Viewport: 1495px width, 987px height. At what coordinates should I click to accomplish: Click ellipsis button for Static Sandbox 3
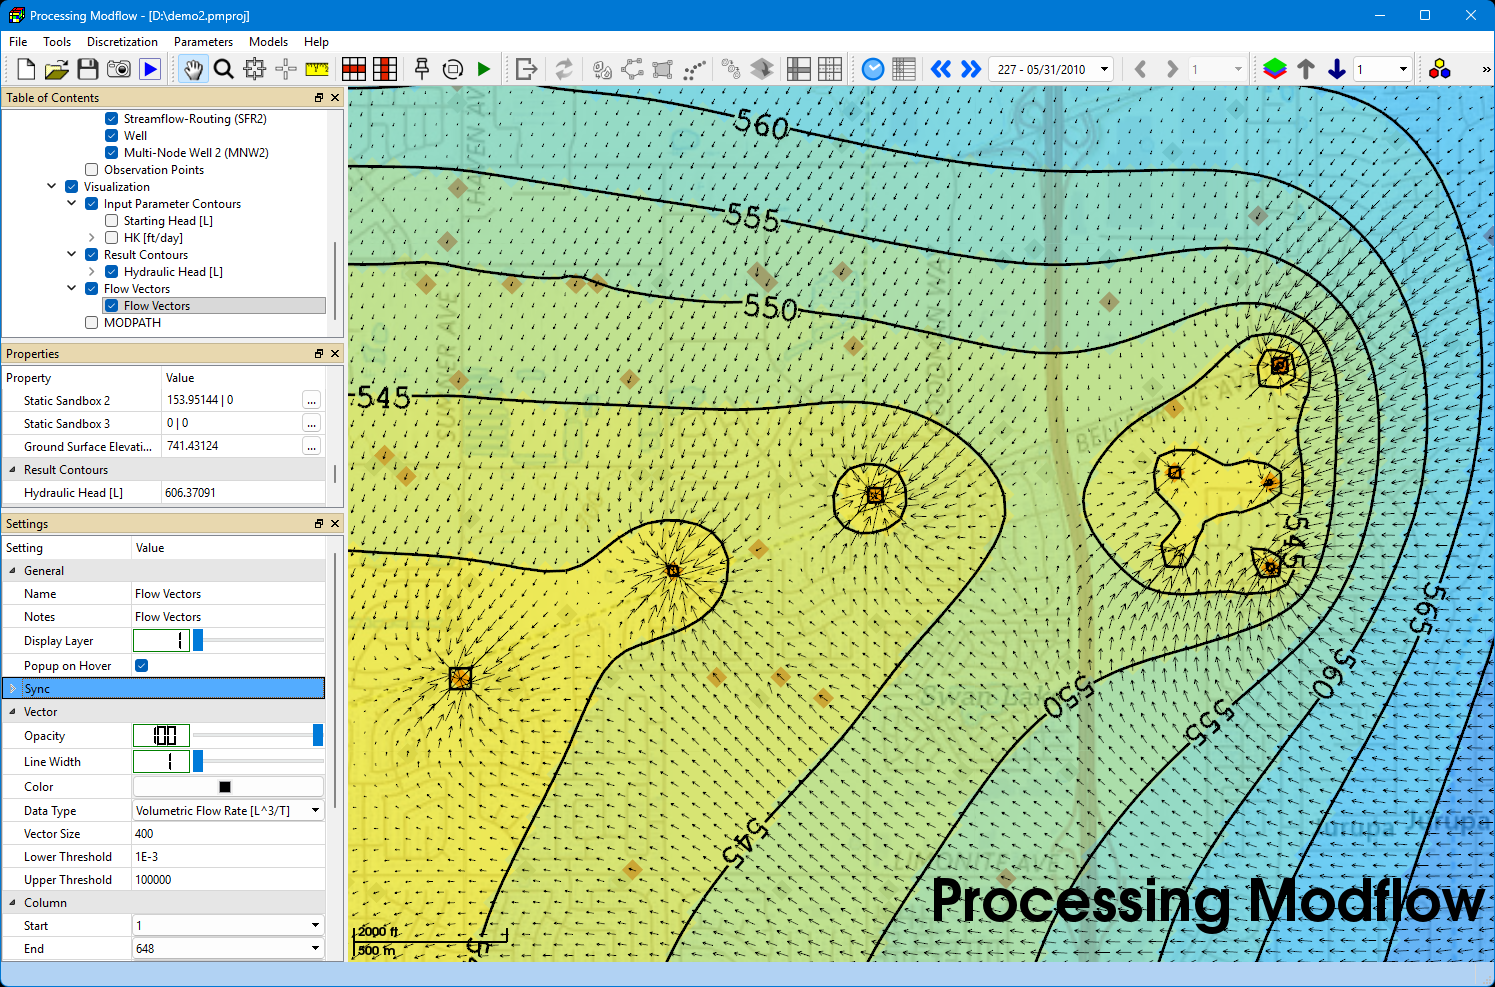point(312,423)
